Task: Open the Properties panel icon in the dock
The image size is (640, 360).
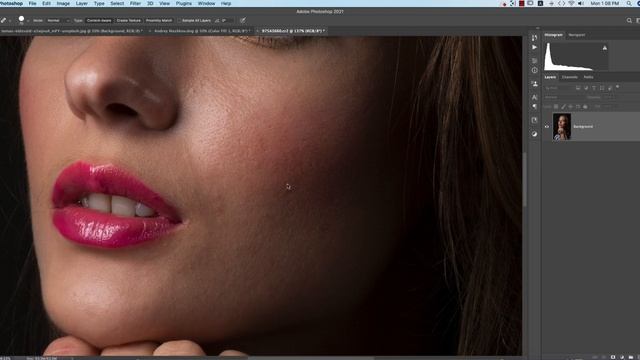Action: pos(535,61)
